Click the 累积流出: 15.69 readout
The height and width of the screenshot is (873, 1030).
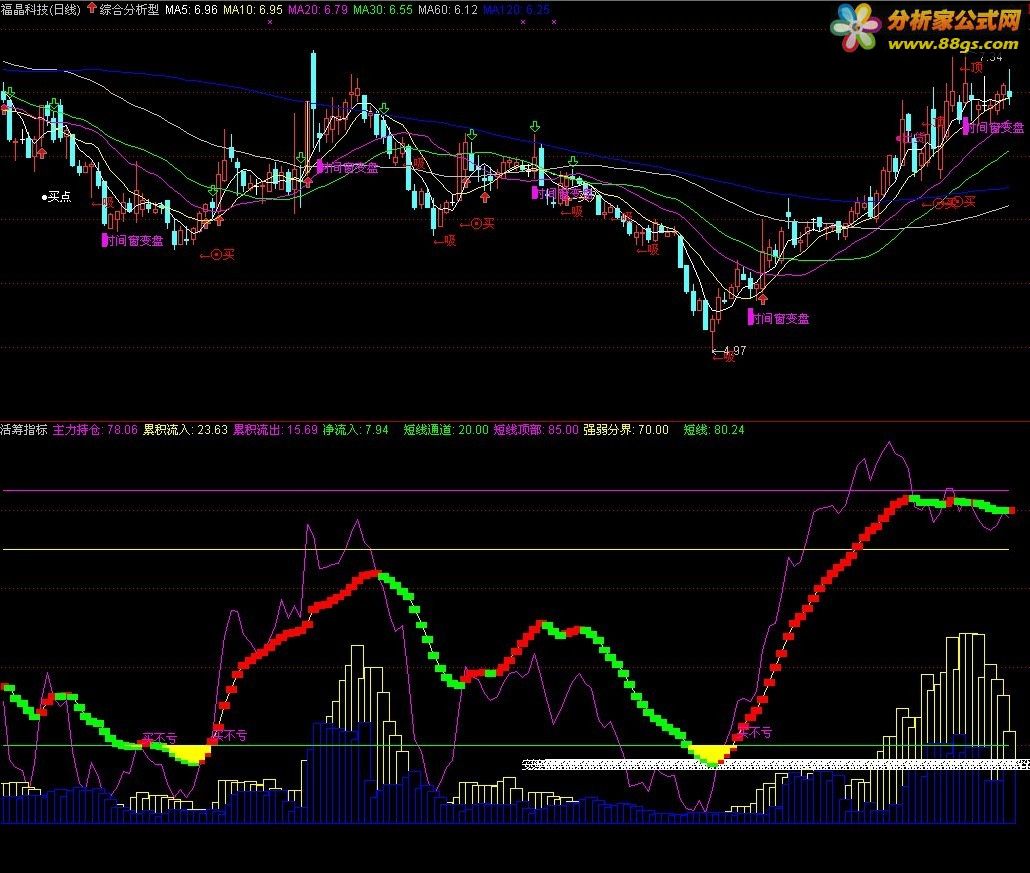click(275, 430)
